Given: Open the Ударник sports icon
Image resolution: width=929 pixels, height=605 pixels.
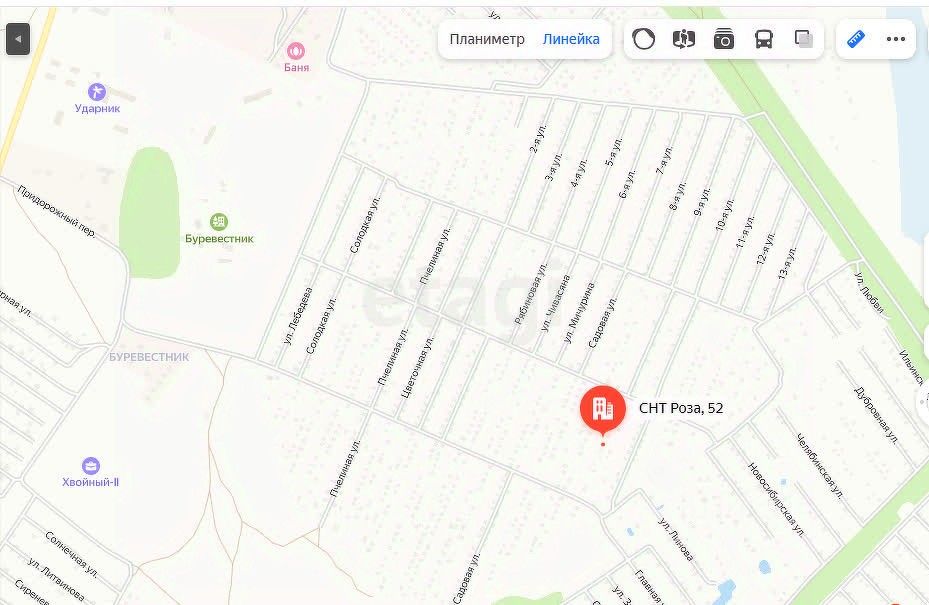Looking at the screenshot, I should [97, 91].
